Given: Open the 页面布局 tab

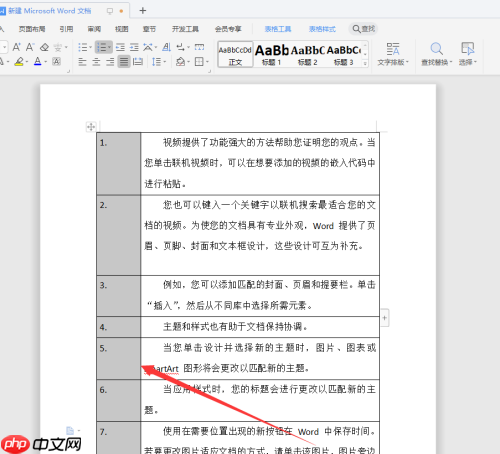Looking at the screenshot, I should [32, 29].
